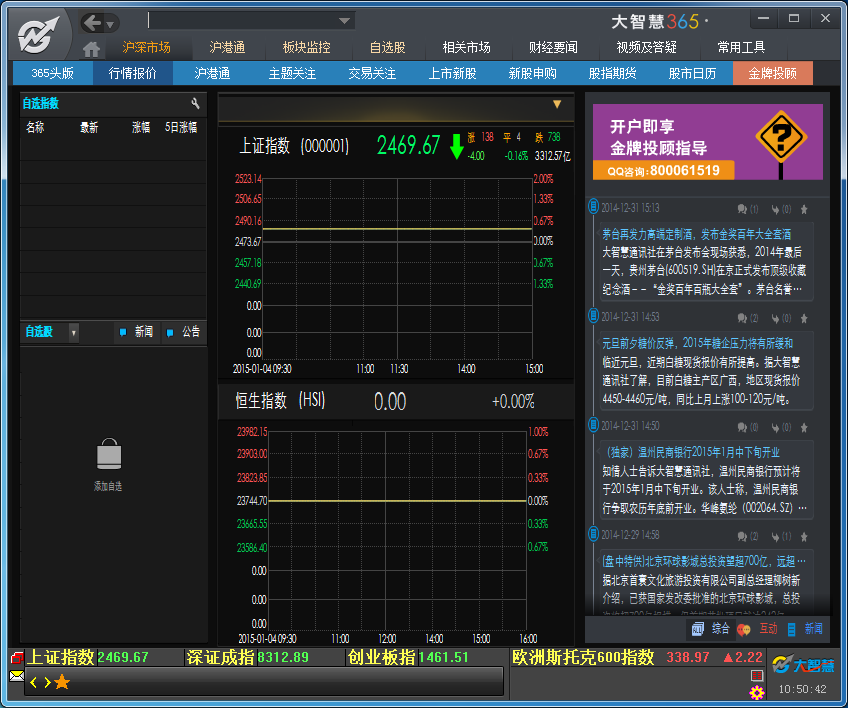Image resolution: width=848 pixels, height=708 pixels.
Task: Toggle the 新闻 filter in the 自选股 panel
Action: (137, 332)
